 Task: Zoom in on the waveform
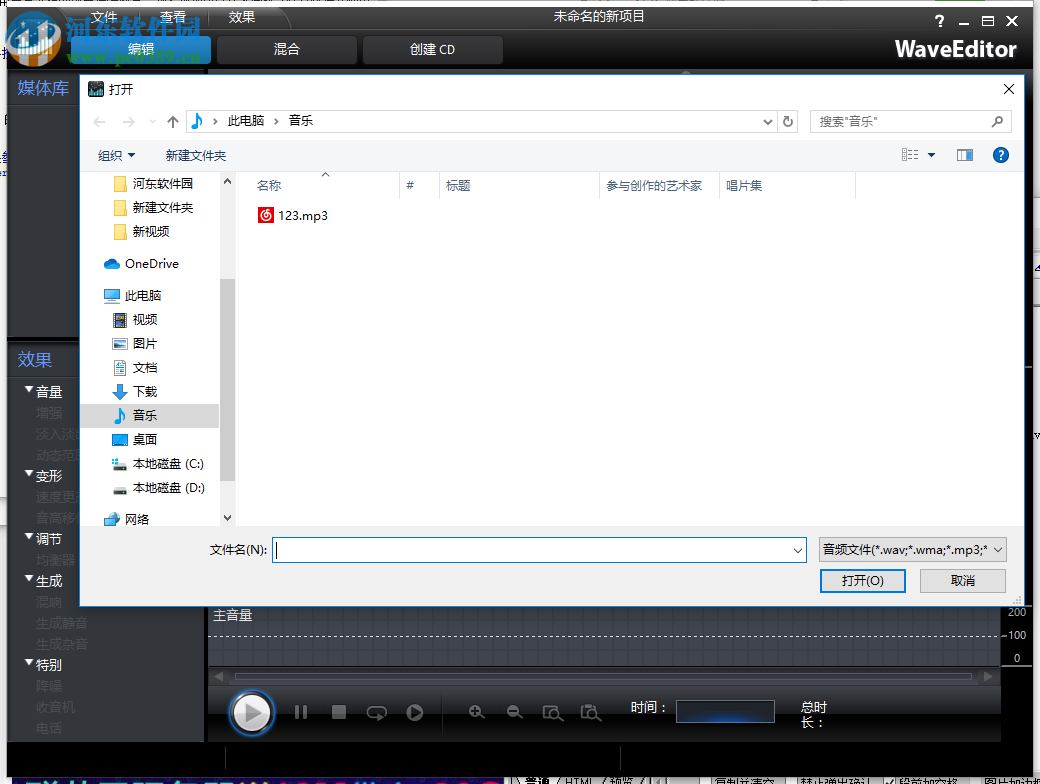coord(476,712)
